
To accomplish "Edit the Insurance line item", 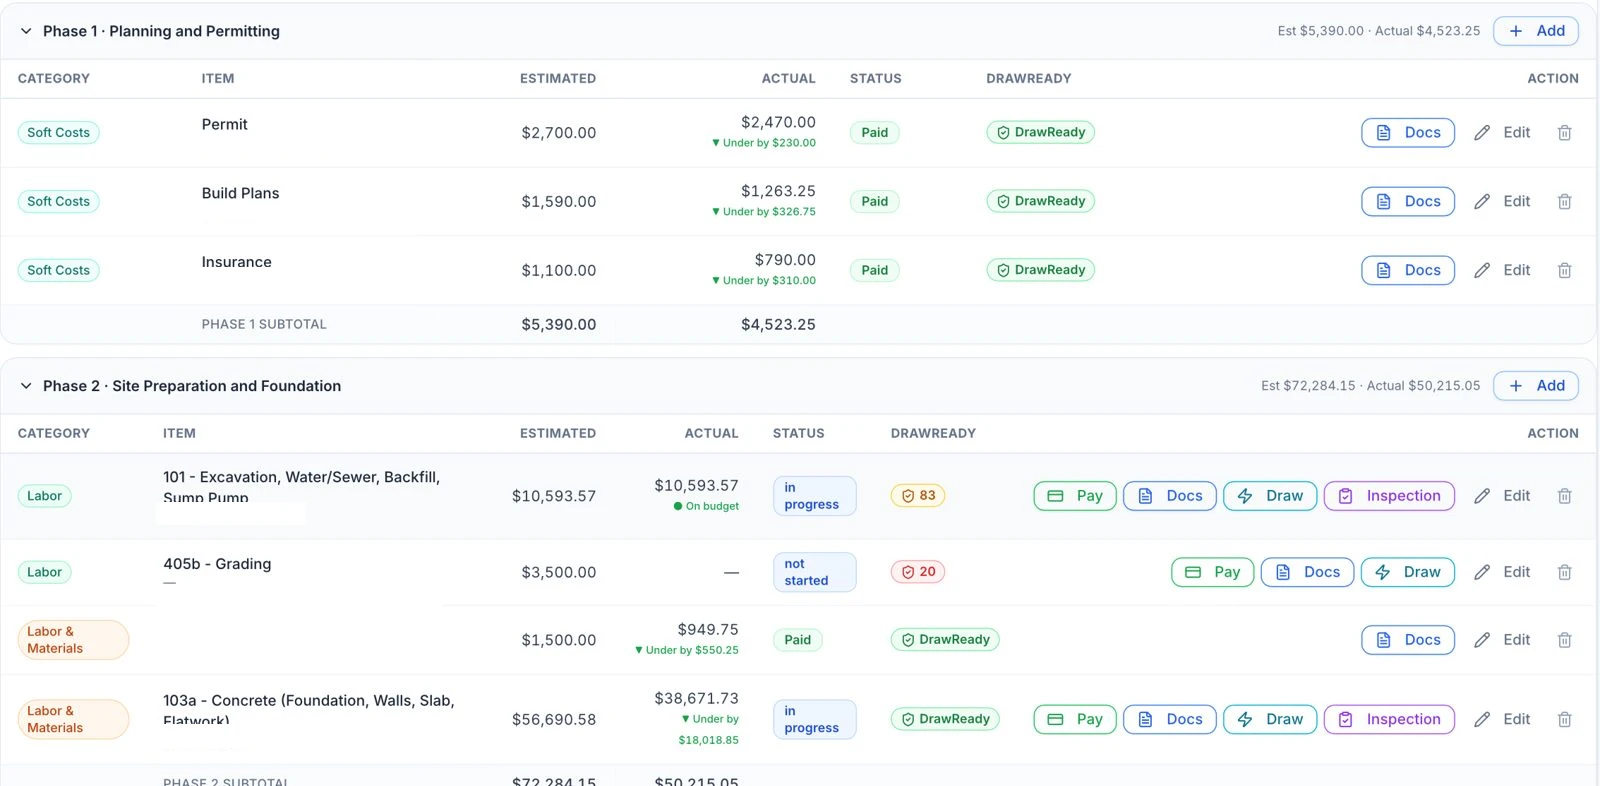I will coord(1502,270).
